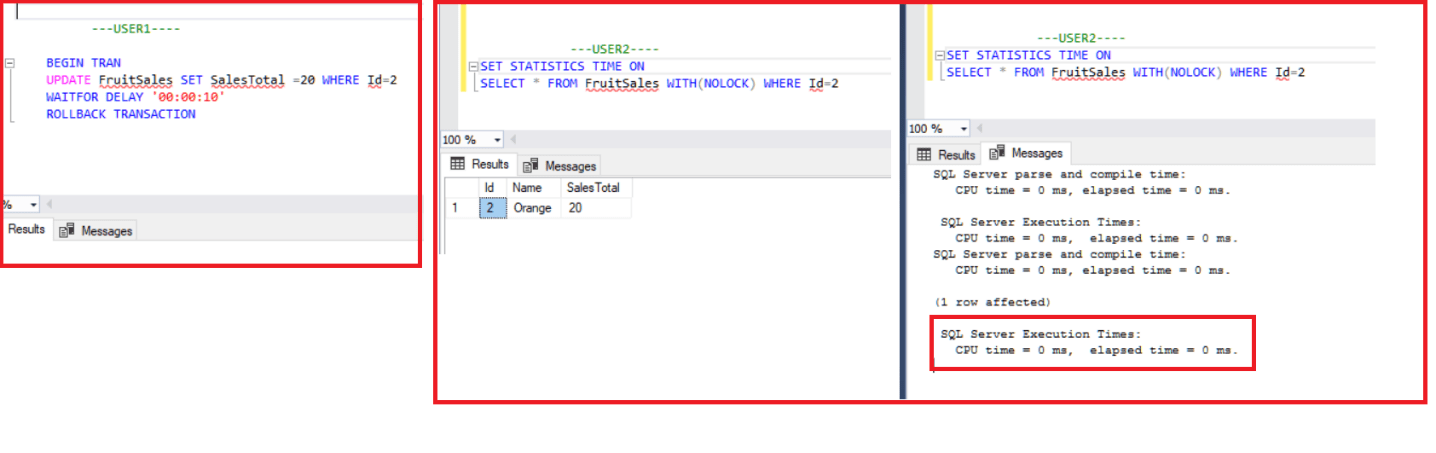This screenshot has height=453, width=1436.
Task: Select row number 1 in the results grid
Action: click(x=461, y=208)
